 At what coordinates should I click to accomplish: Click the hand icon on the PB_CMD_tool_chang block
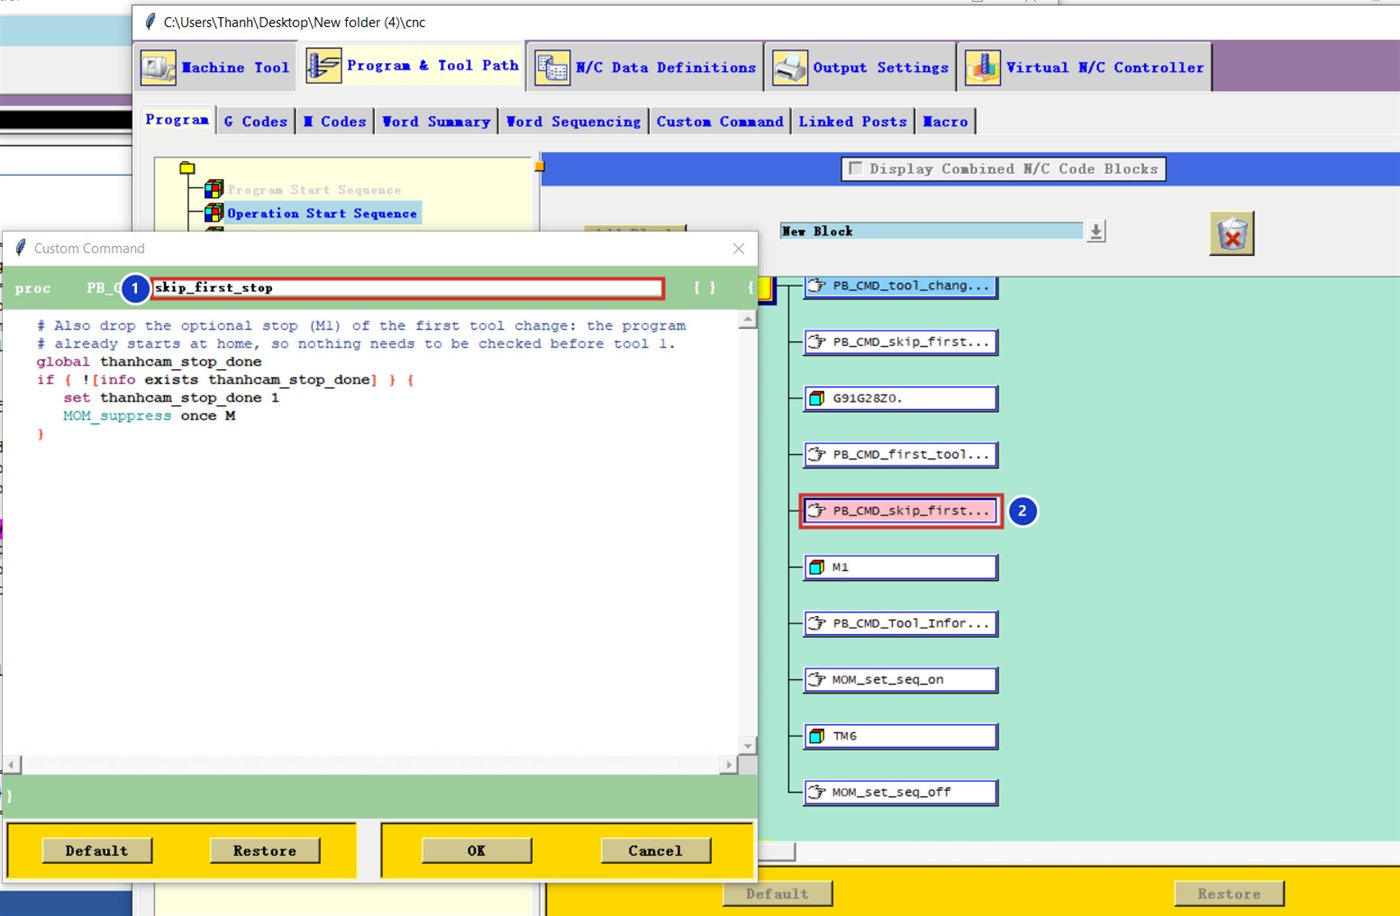(816, 286)
